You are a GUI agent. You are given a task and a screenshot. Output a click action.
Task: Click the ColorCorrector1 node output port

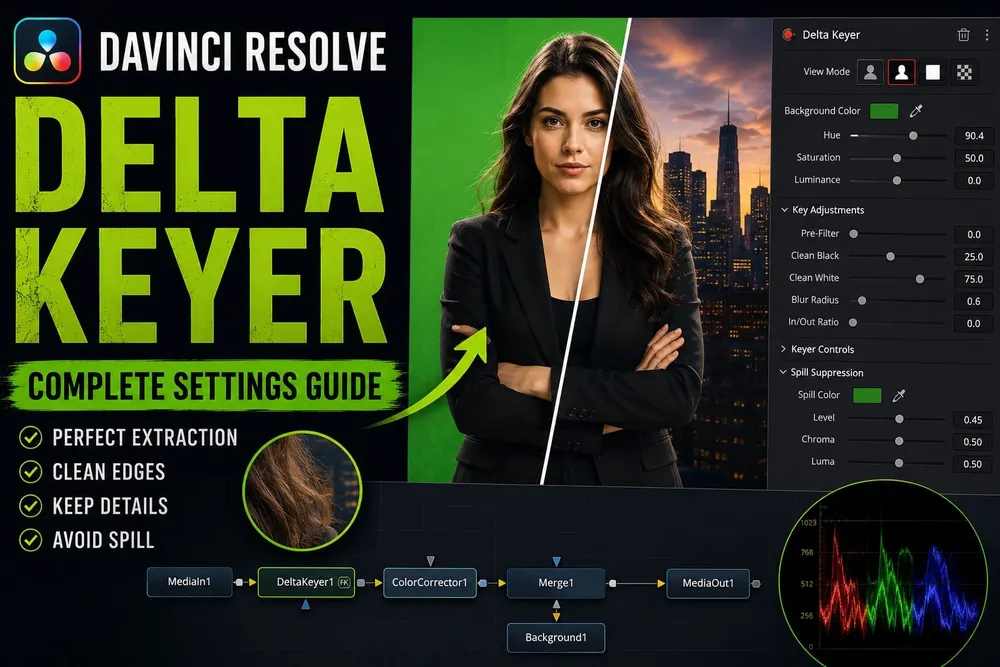[483, 583]
